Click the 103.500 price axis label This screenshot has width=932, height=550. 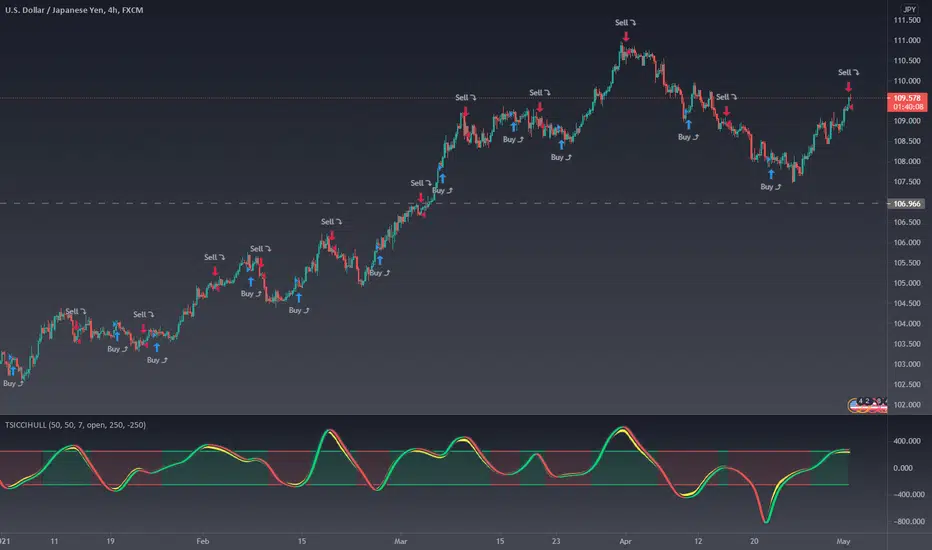tap(907, 344)
